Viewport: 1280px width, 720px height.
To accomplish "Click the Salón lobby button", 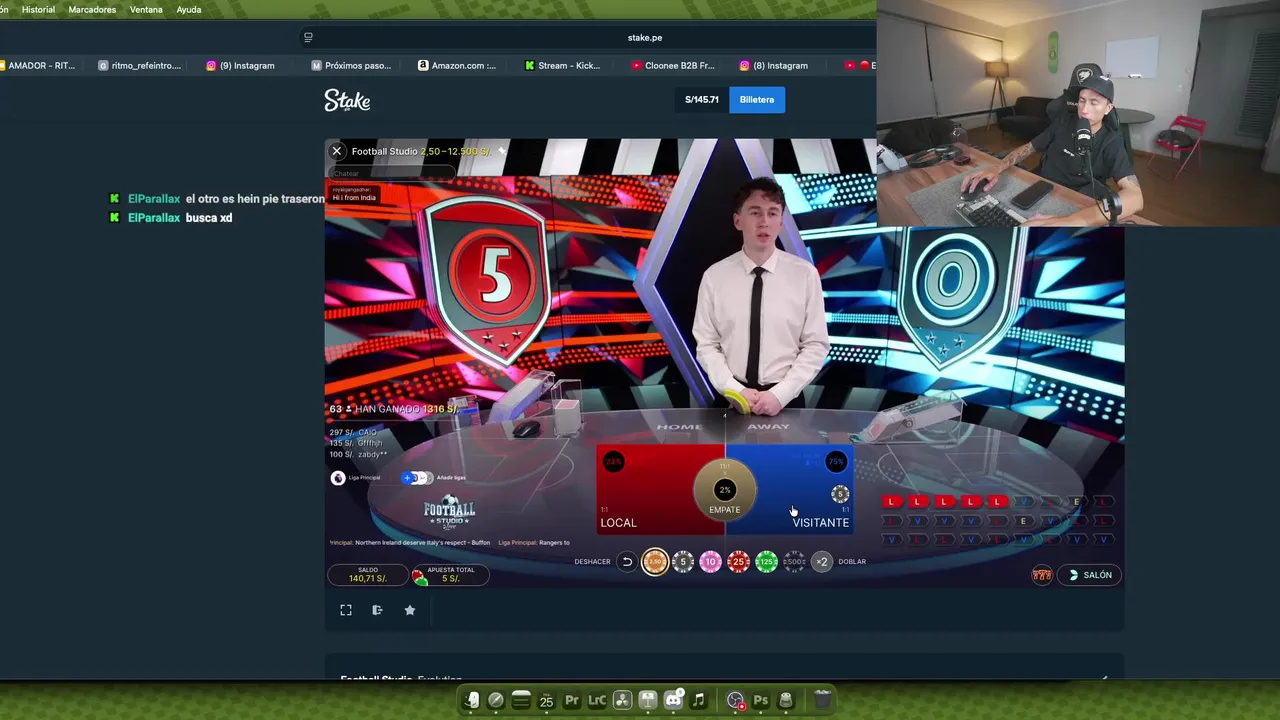I will pyautogui.click(x=1090, y=575).
